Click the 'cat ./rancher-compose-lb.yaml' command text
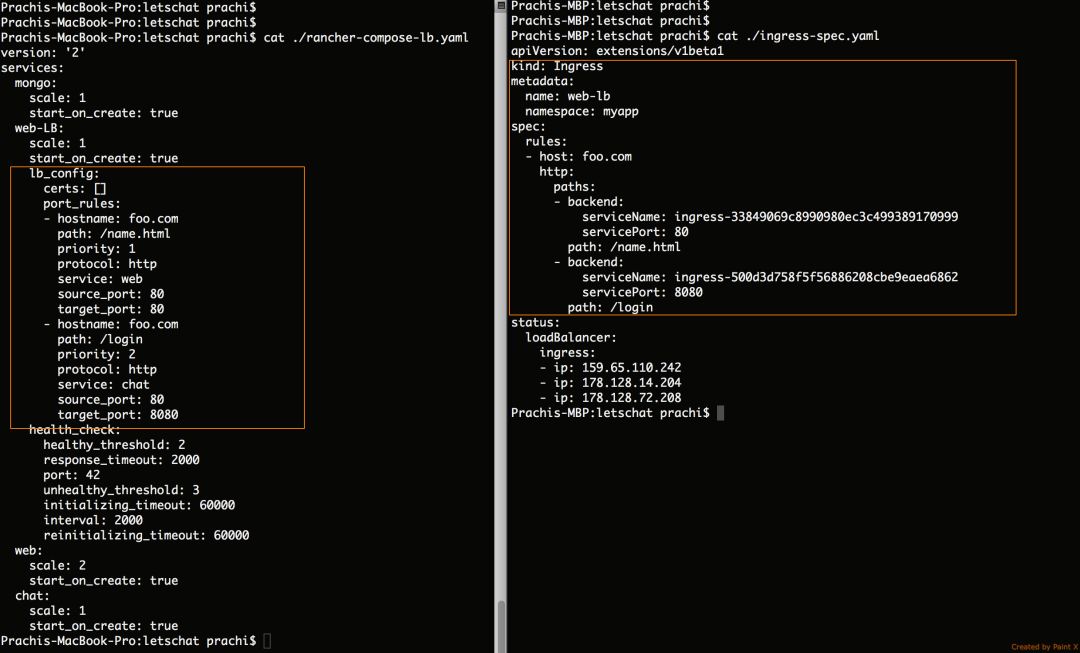The height and width of the screenshot is (653, 1080). (366, 38)
